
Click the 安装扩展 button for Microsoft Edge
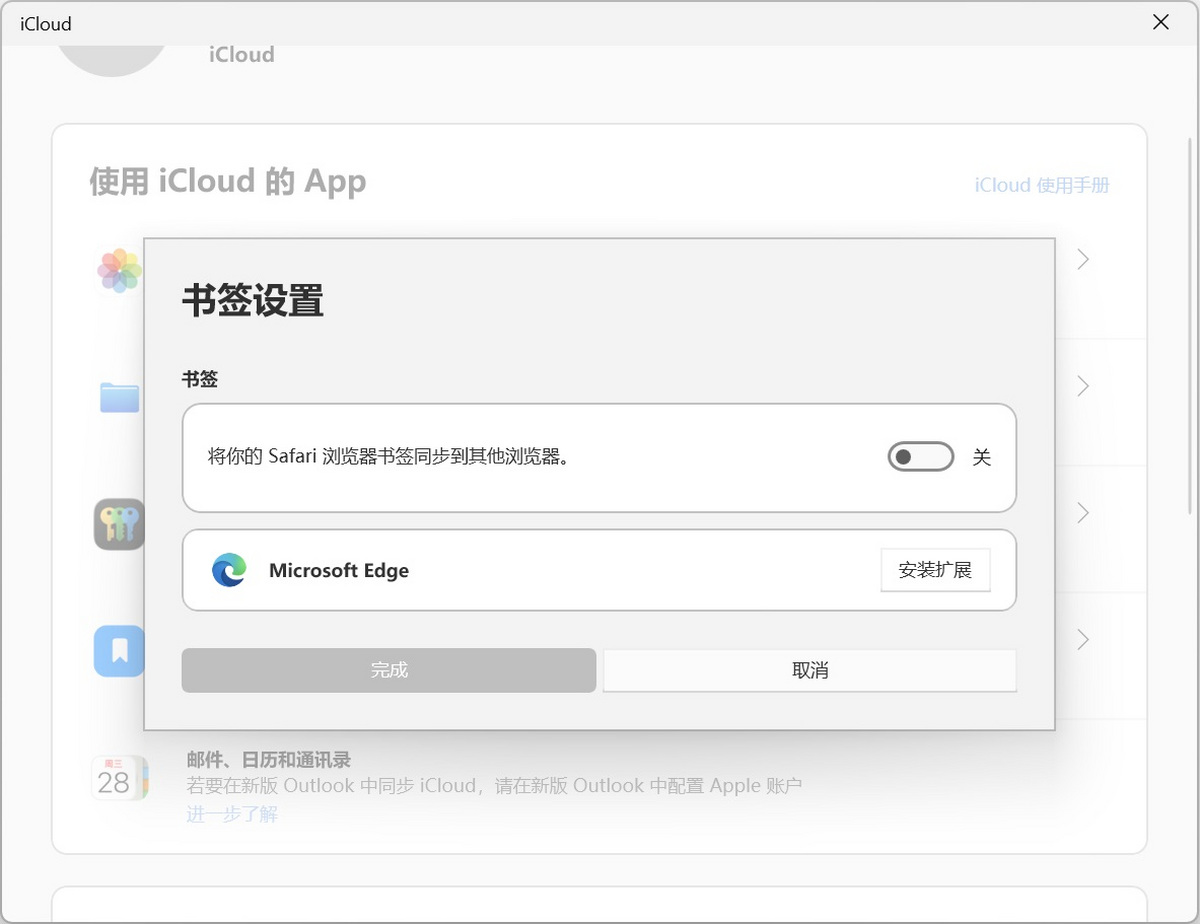point(935,570)
